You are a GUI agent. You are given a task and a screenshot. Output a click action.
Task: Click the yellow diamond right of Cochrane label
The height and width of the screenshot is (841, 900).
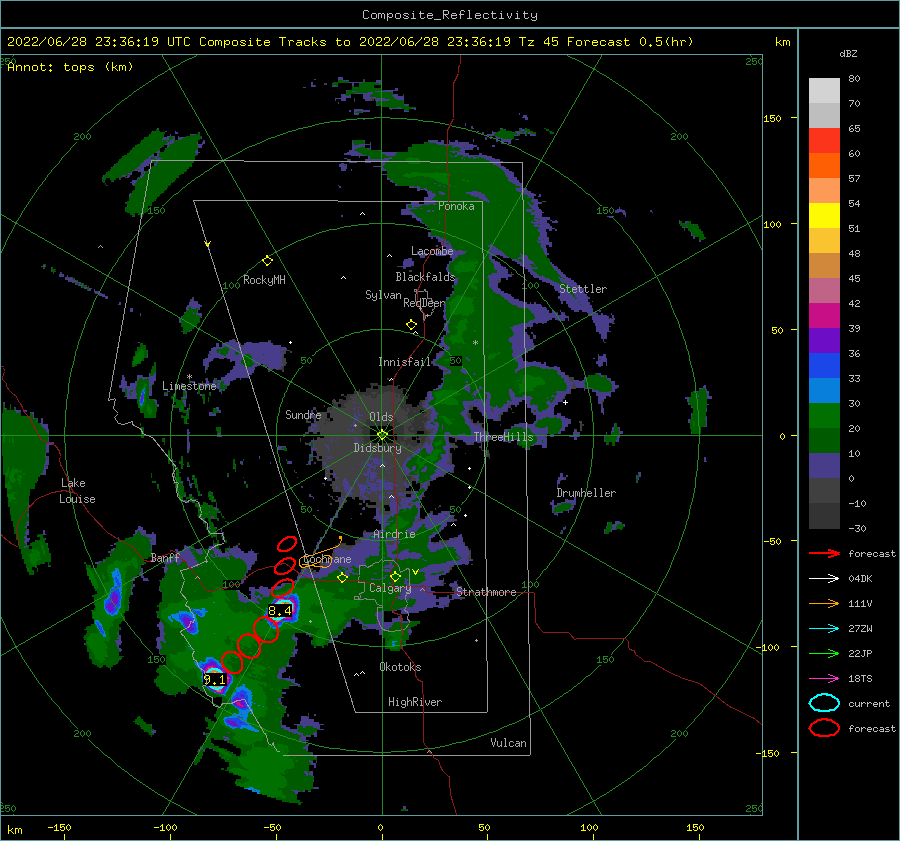click(x=343, y=578)
